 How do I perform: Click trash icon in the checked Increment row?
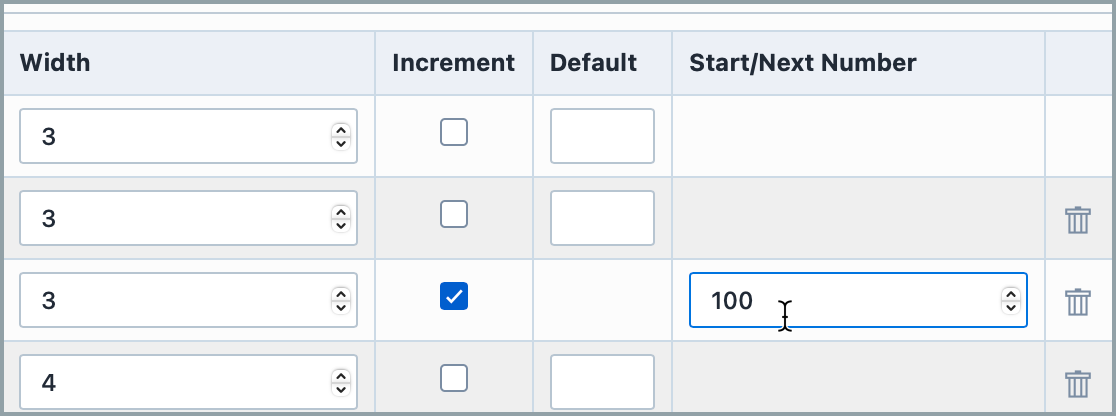click(1077, 301)
